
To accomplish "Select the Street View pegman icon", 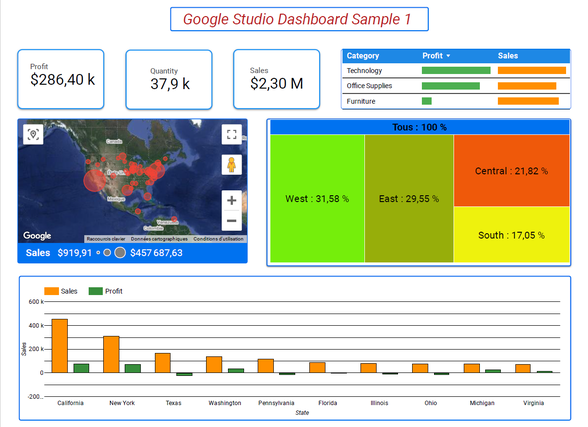I will 231,165.
